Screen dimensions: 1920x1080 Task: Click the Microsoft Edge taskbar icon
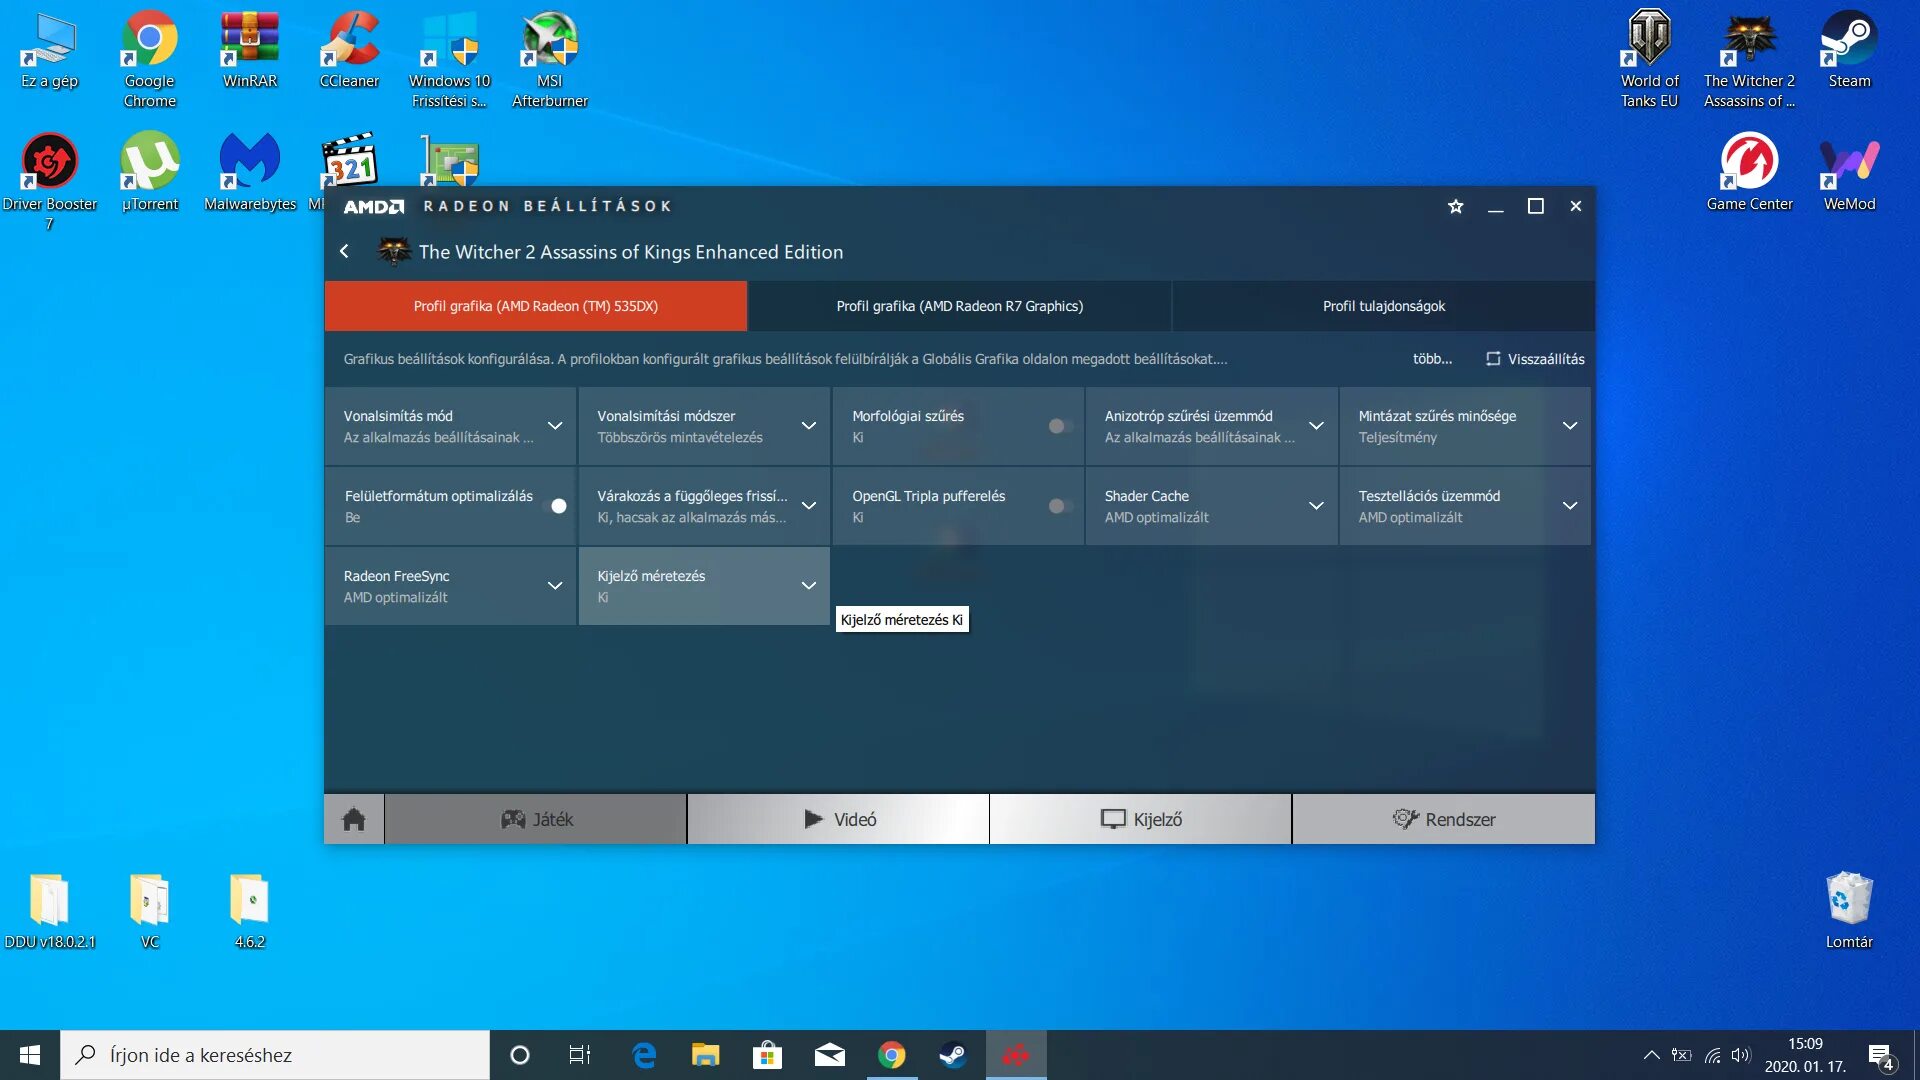(x=644, y=1055)
